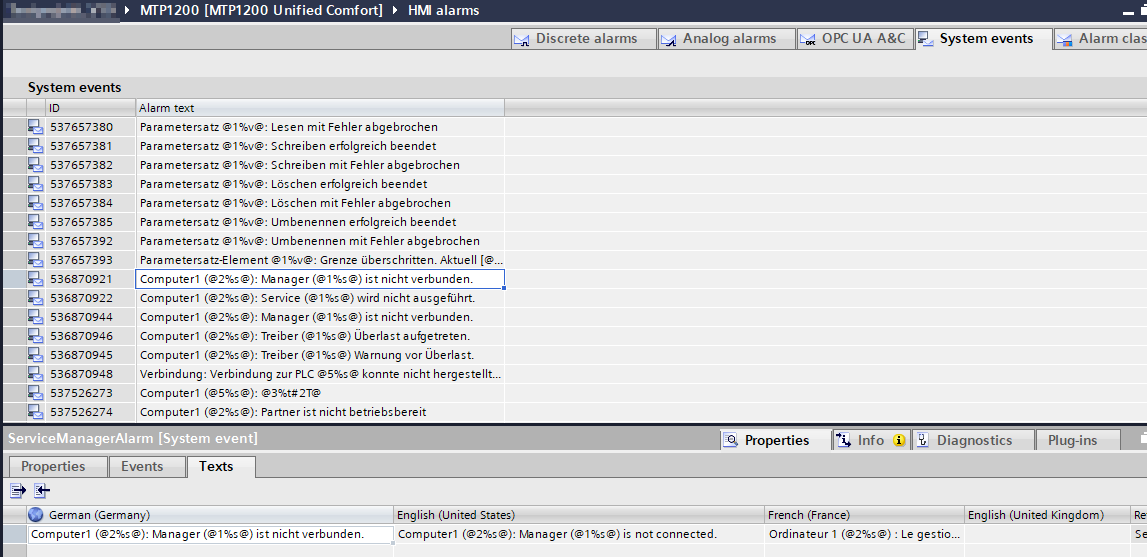Click system event icon for row 536870944
Screen dimensions: 1147x557
pyautogui.click(x=35, y=317)
